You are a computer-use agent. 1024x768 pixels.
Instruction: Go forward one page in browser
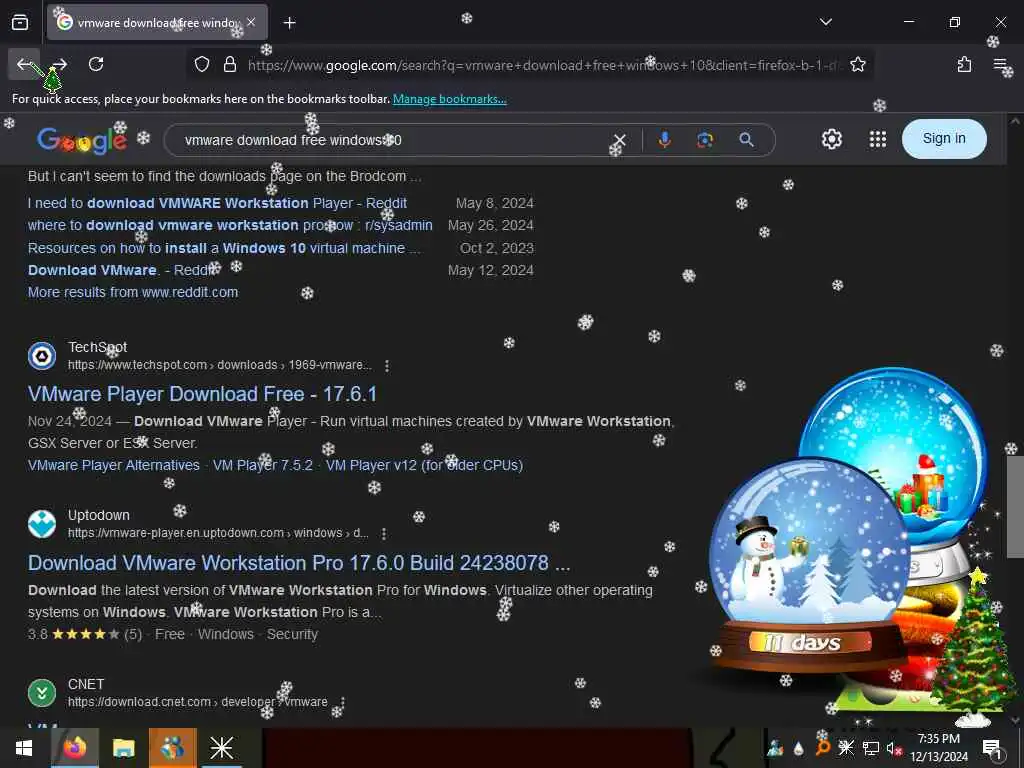pos(60,64)
